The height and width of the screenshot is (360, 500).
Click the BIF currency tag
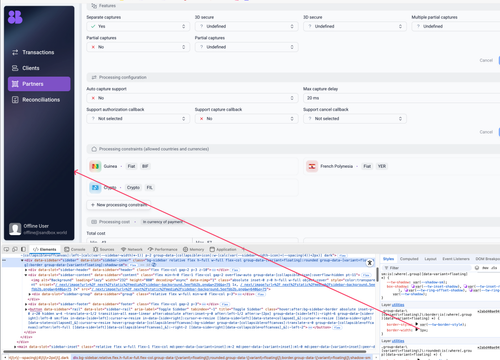pos(145,166)
